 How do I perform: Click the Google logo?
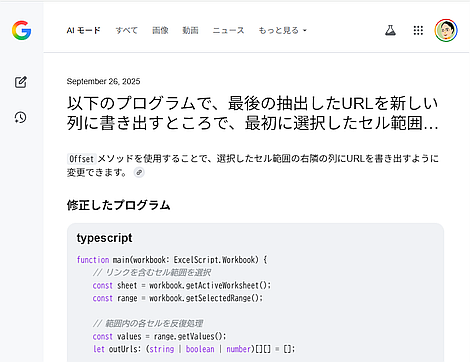pos(22,30)
